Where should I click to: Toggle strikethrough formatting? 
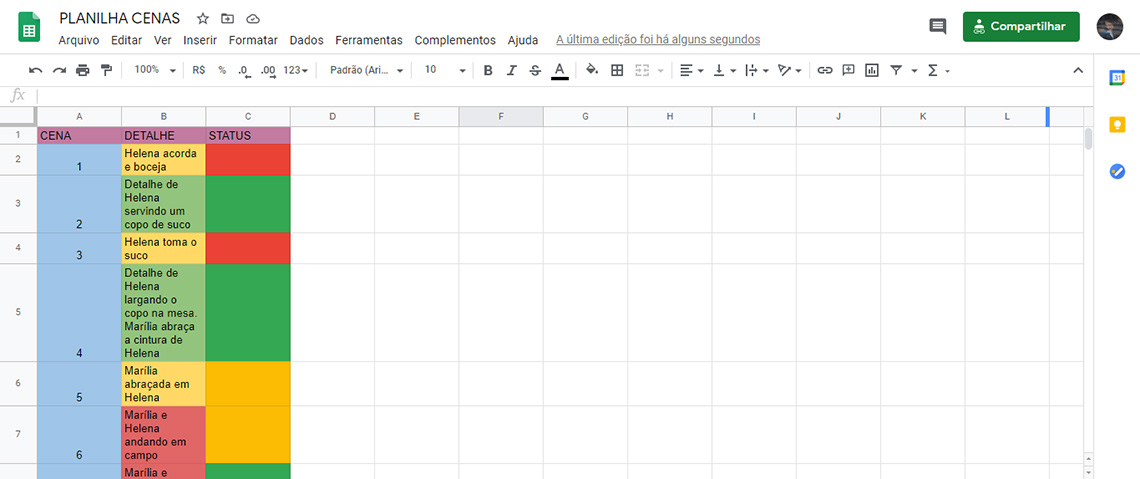coord(535,70)
